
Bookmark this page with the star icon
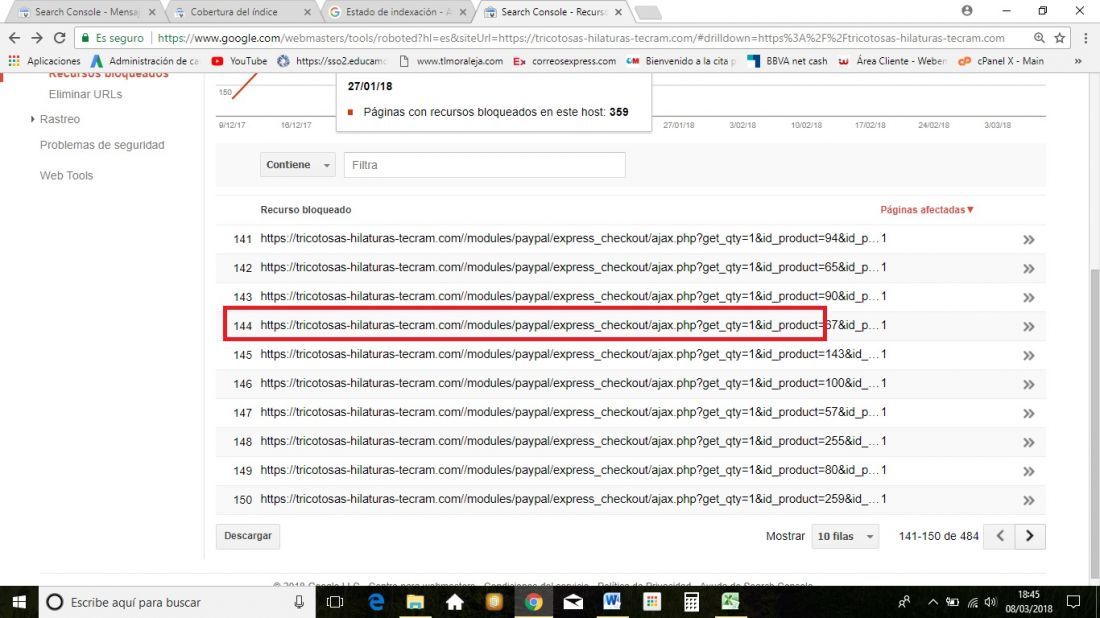click(x=1059, y=38)
